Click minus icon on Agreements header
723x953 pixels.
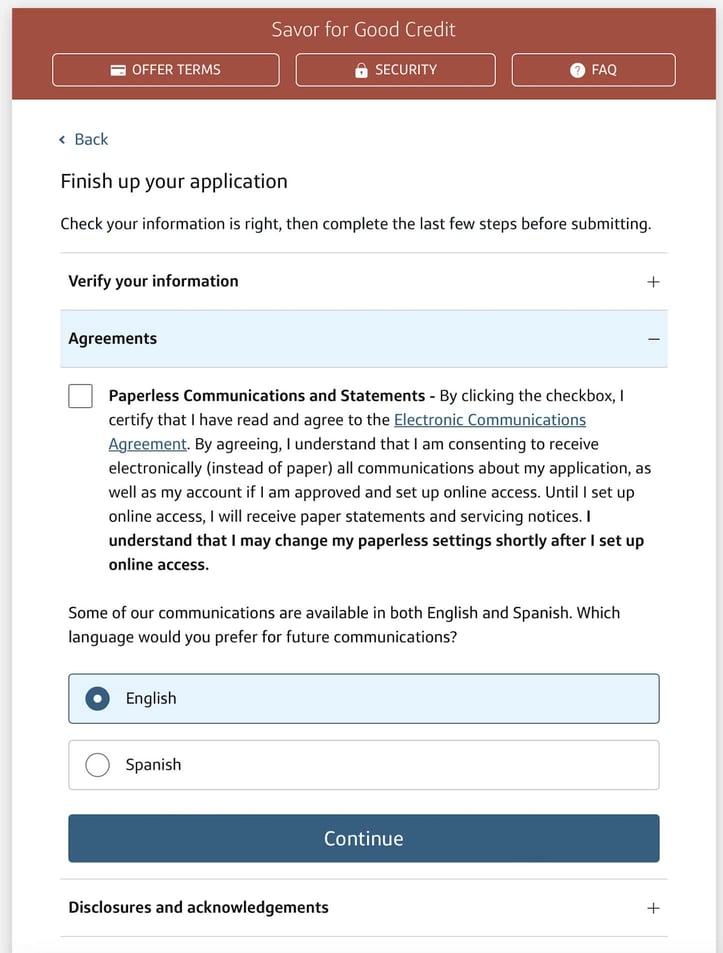click(654, 339)
